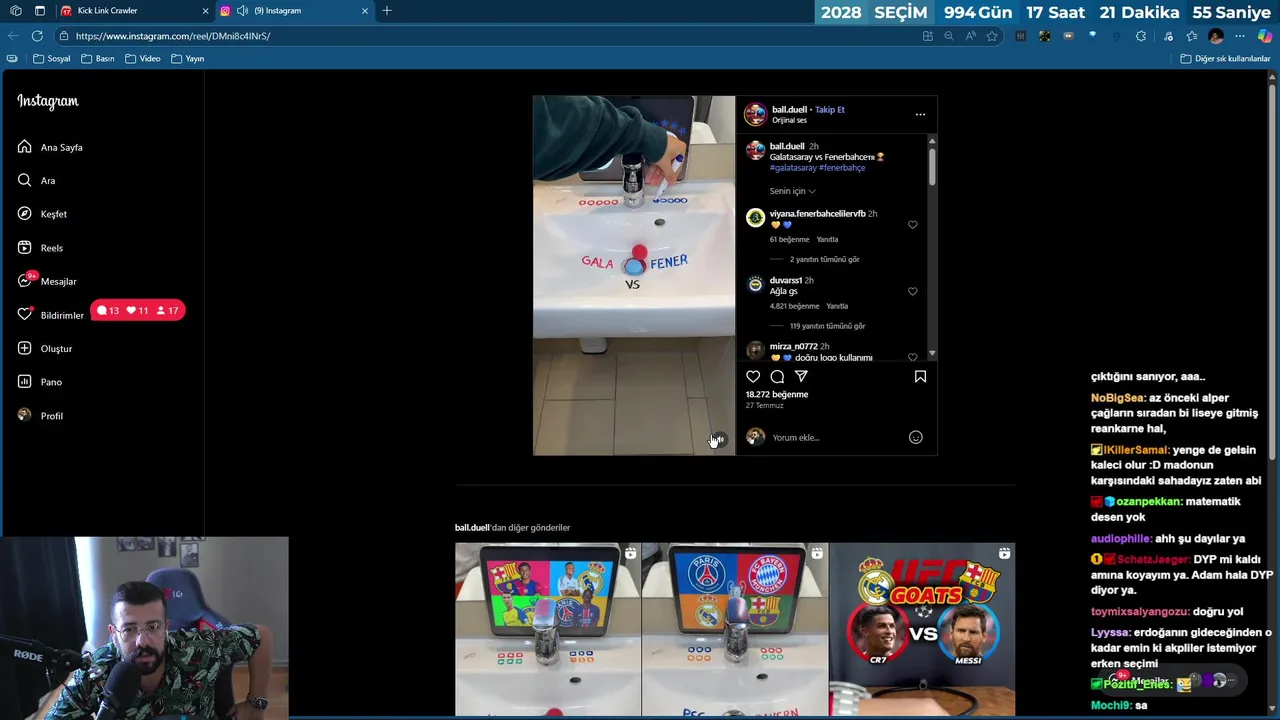
Task: Add page to favorites star icon
Action: (992, 36)
